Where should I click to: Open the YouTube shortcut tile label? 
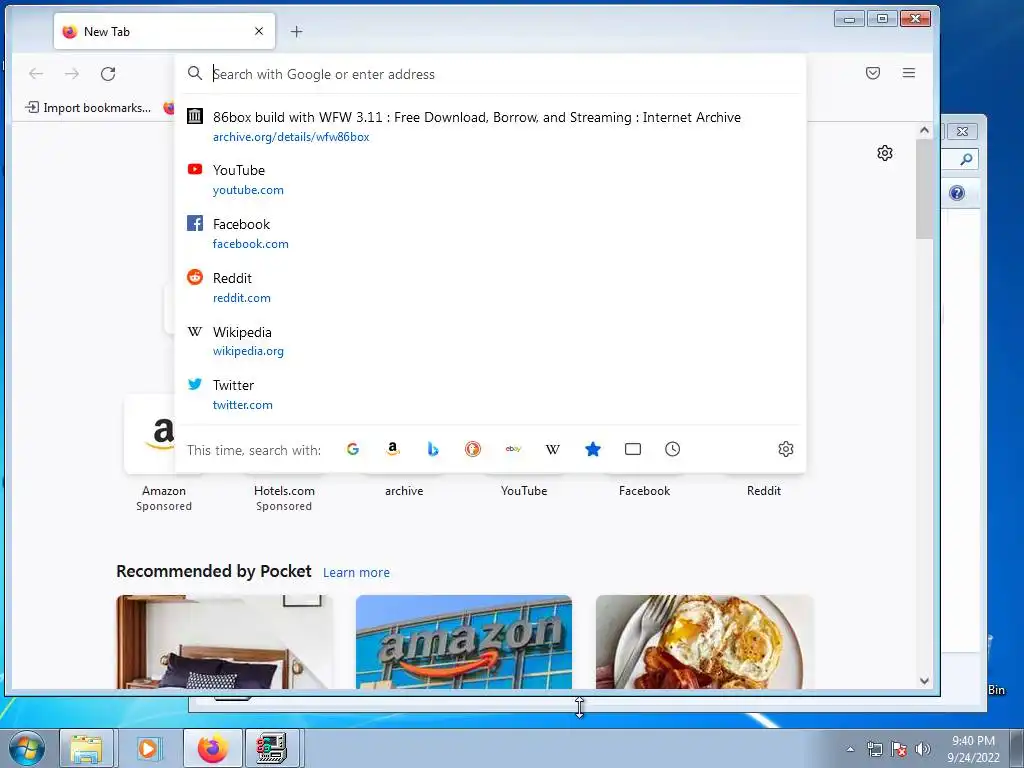(x=524, y=490)
